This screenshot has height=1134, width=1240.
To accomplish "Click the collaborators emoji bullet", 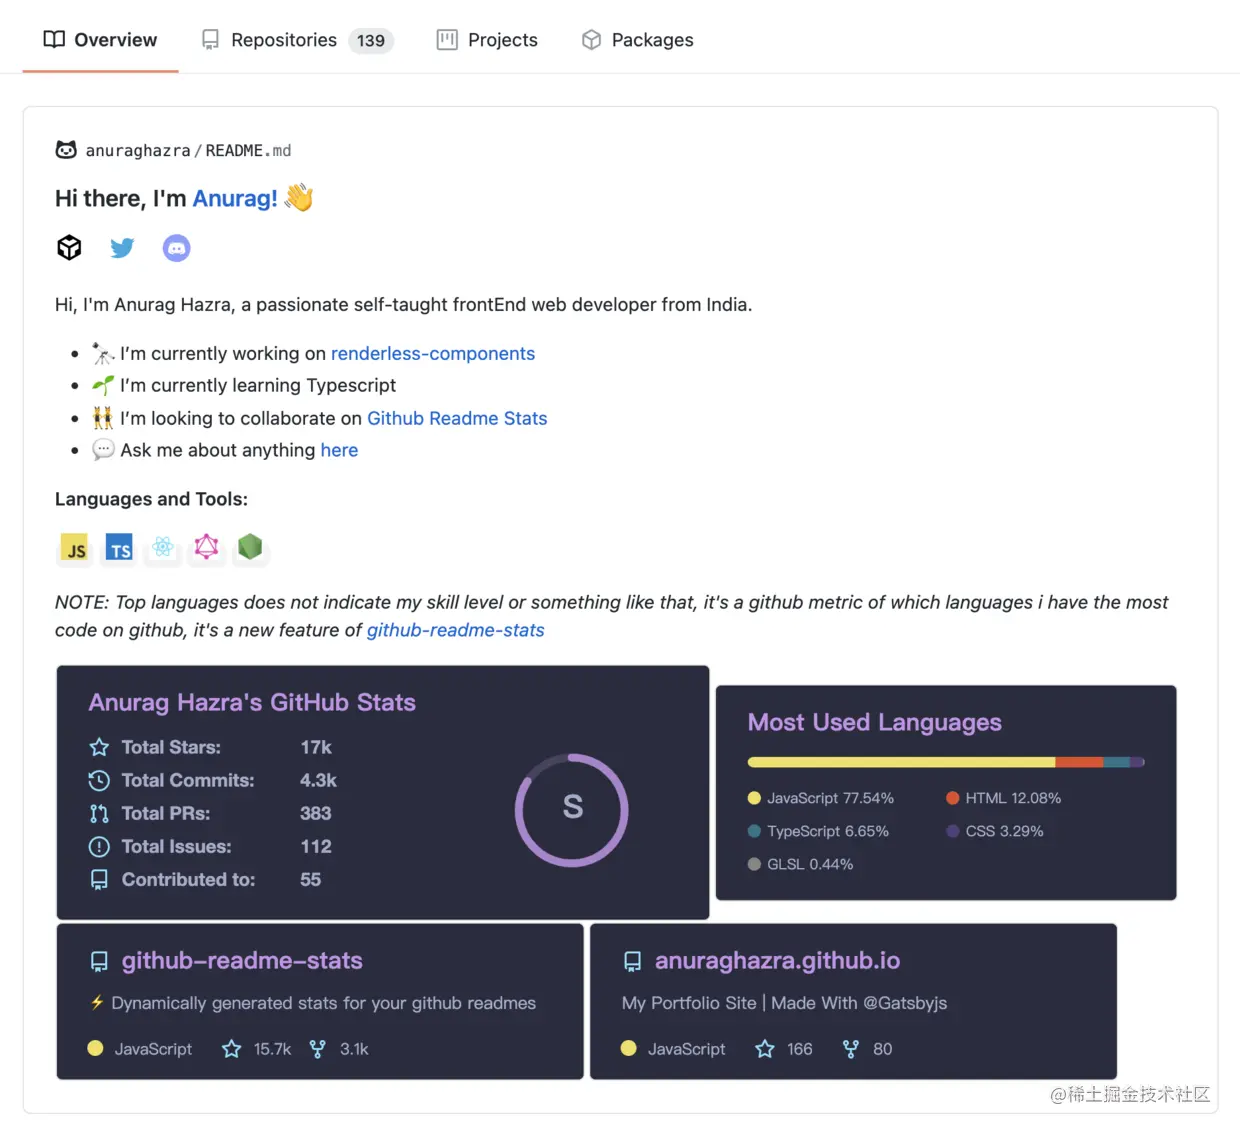I will click(x=103, y=418).
